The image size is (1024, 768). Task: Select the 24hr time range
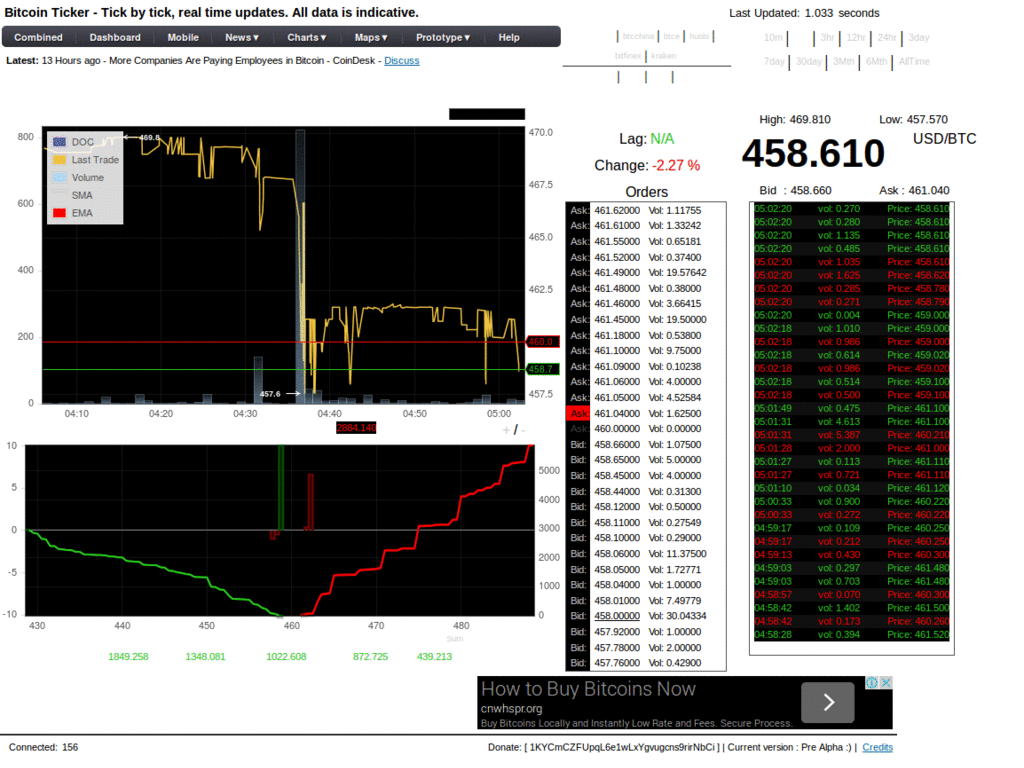pyautogui.click(x=887, y=38)
